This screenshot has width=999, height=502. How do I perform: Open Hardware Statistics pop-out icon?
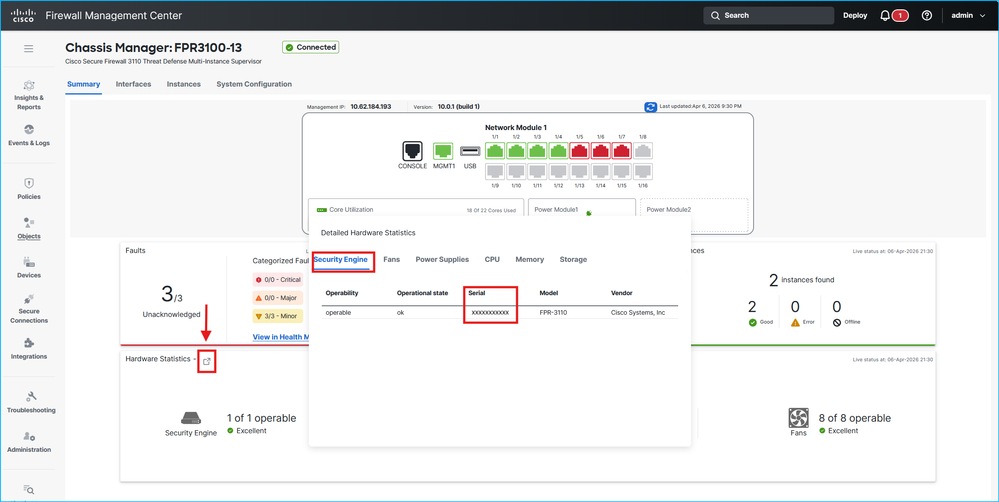(x=206, y=361)
